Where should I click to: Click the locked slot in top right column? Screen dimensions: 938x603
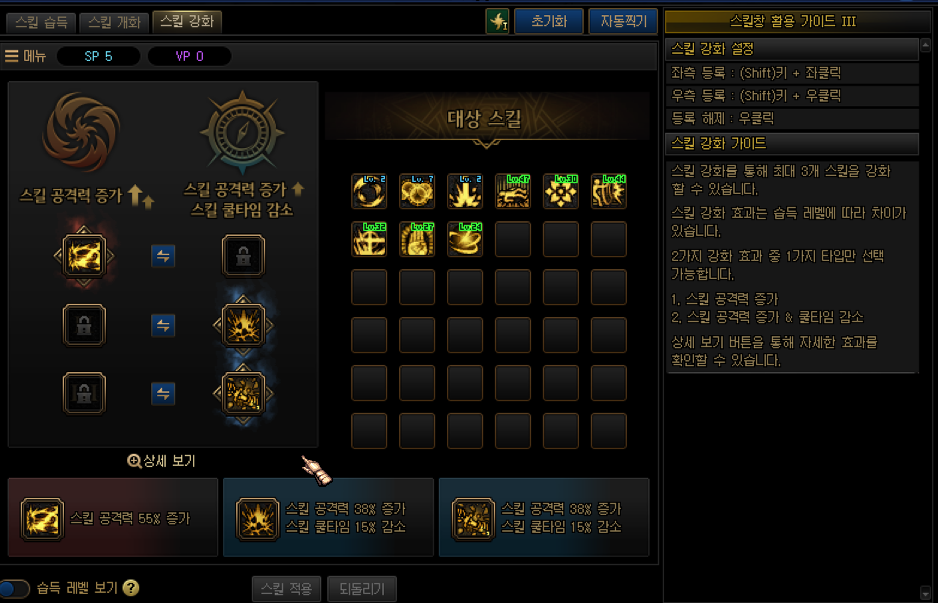click(243, 256)
